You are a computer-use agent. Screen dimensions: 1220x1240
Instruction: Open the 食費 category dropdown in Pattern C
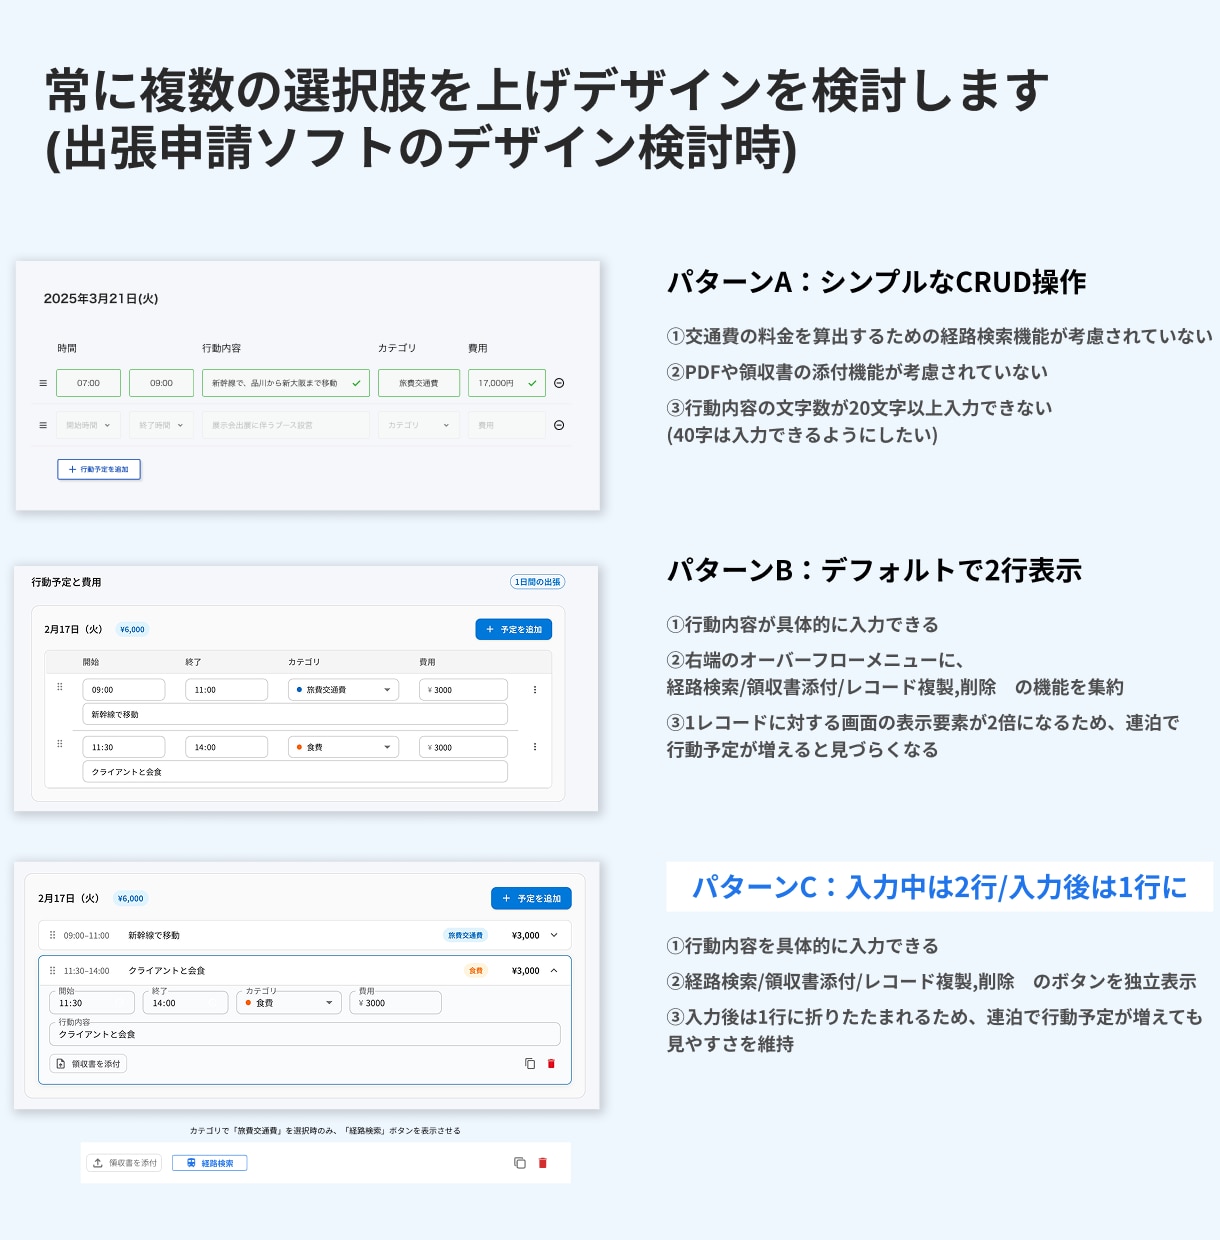click(289, 1002)
